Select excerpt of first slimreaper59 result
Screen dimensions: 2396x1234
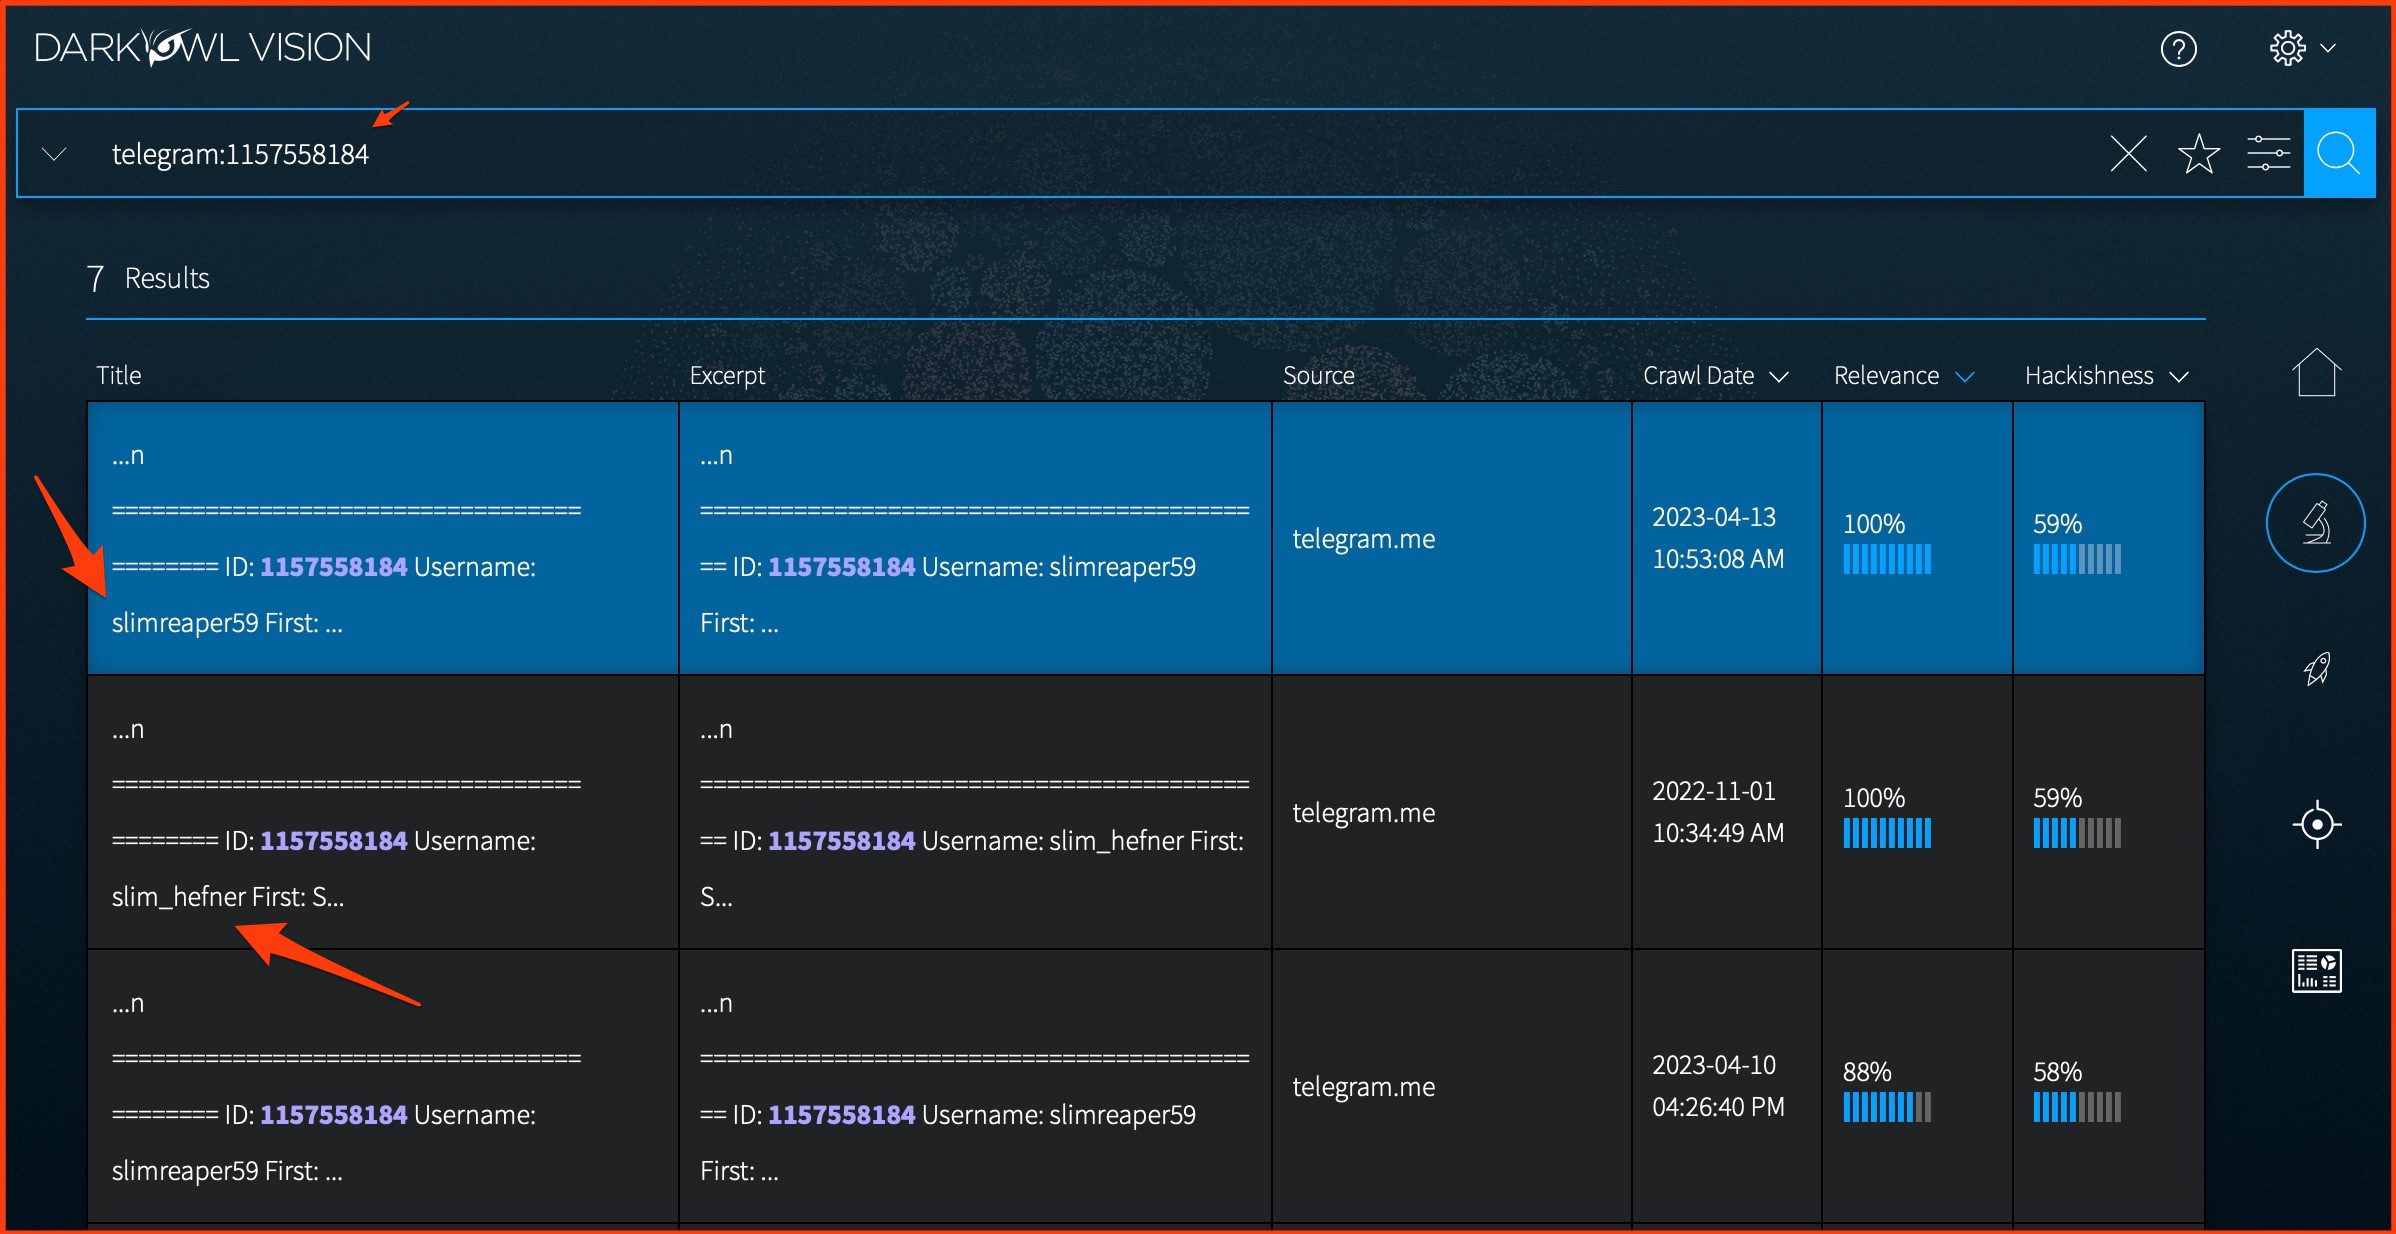(975, 538)
